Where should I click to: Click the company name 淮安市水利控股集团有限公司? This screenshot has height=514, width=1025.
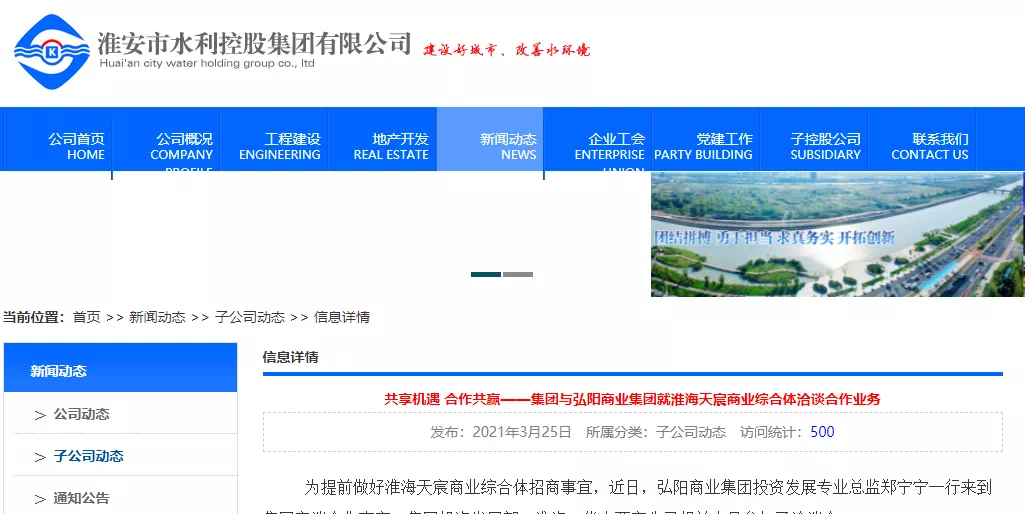(x=254, y=43)
